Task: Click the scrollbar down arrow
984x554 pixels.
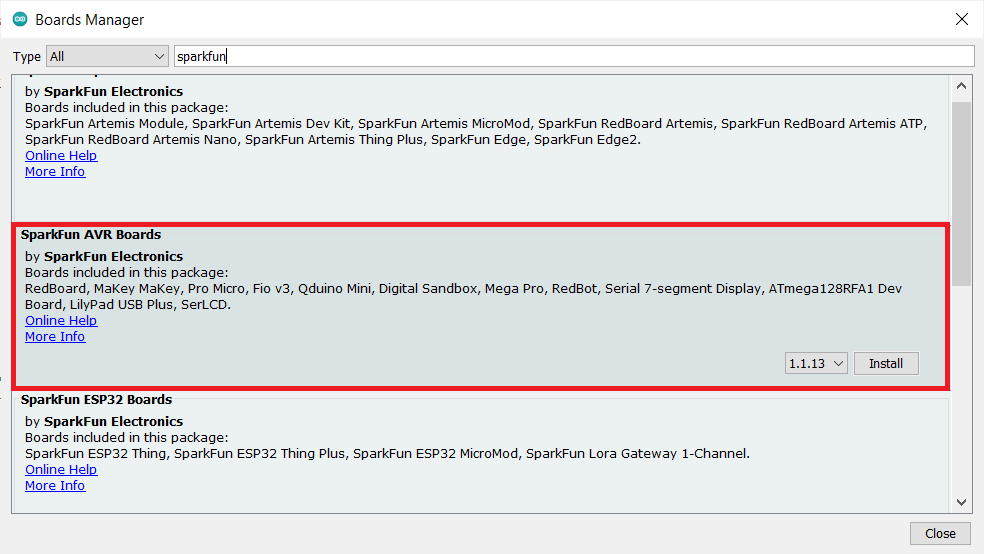Action: point(961,502)
